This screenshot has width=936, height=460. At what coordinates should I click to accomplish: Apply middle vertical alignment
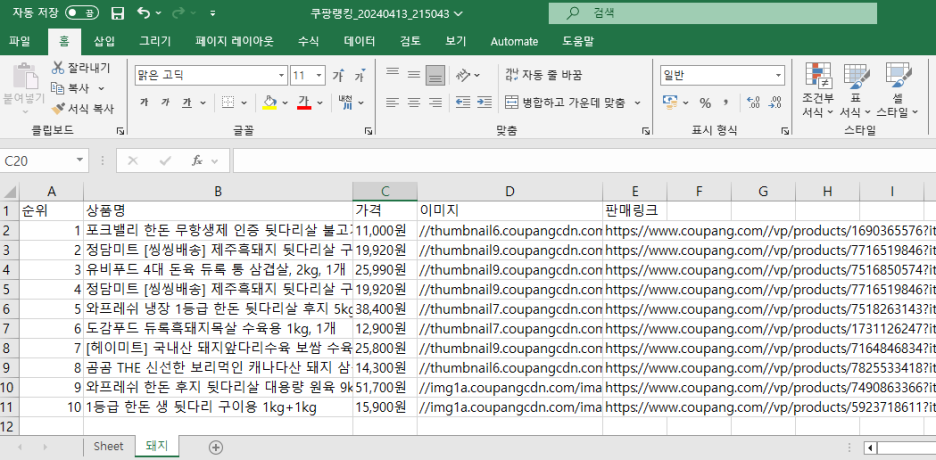(414, 75)
